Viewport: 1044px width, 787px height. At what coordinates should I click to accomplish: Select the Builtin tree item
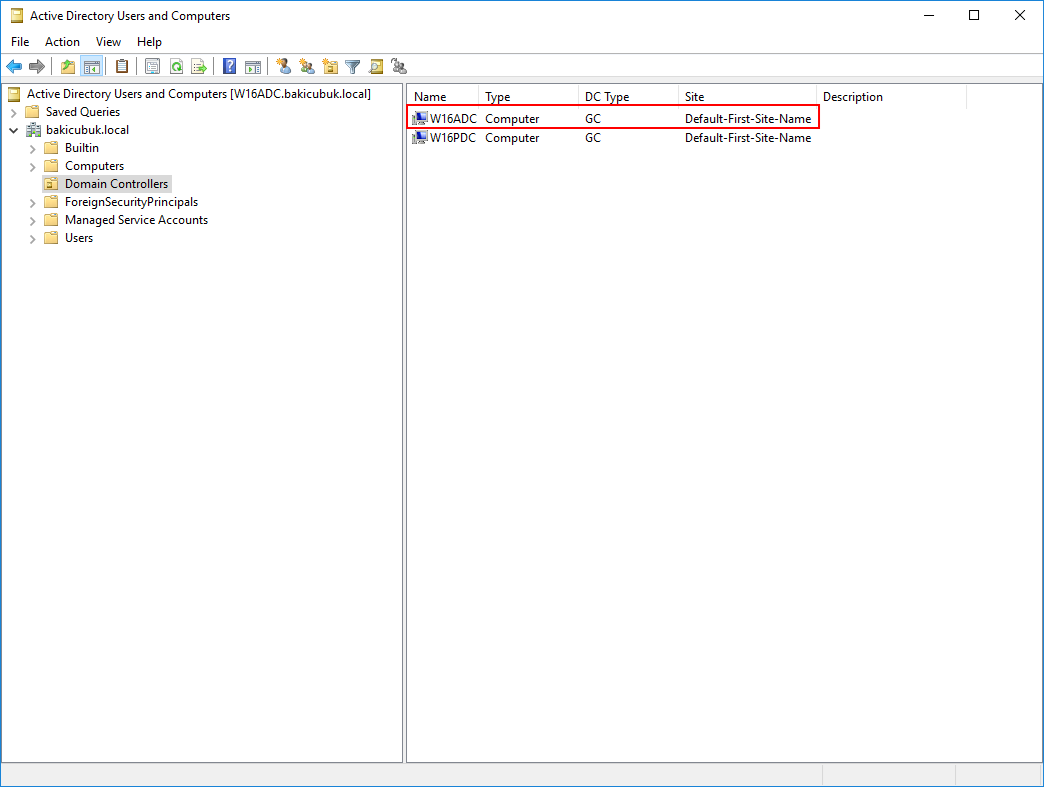pyautogui.click(x=82, y=148)
